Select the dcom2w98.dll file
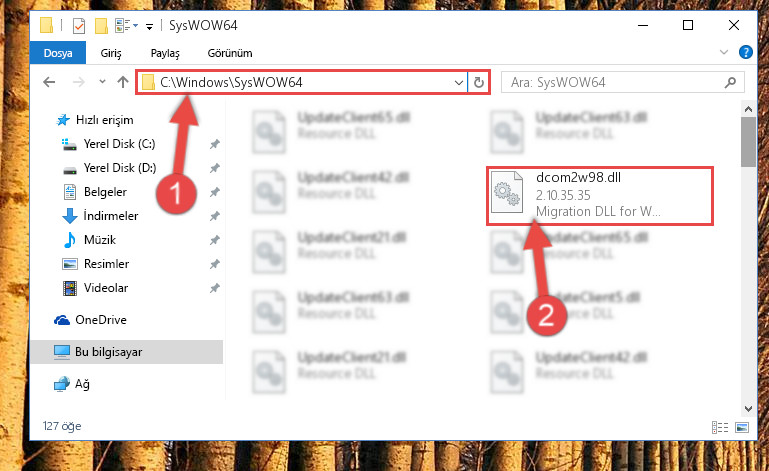Viewport: 769px width, 471px height. click(x=599, y=195)
